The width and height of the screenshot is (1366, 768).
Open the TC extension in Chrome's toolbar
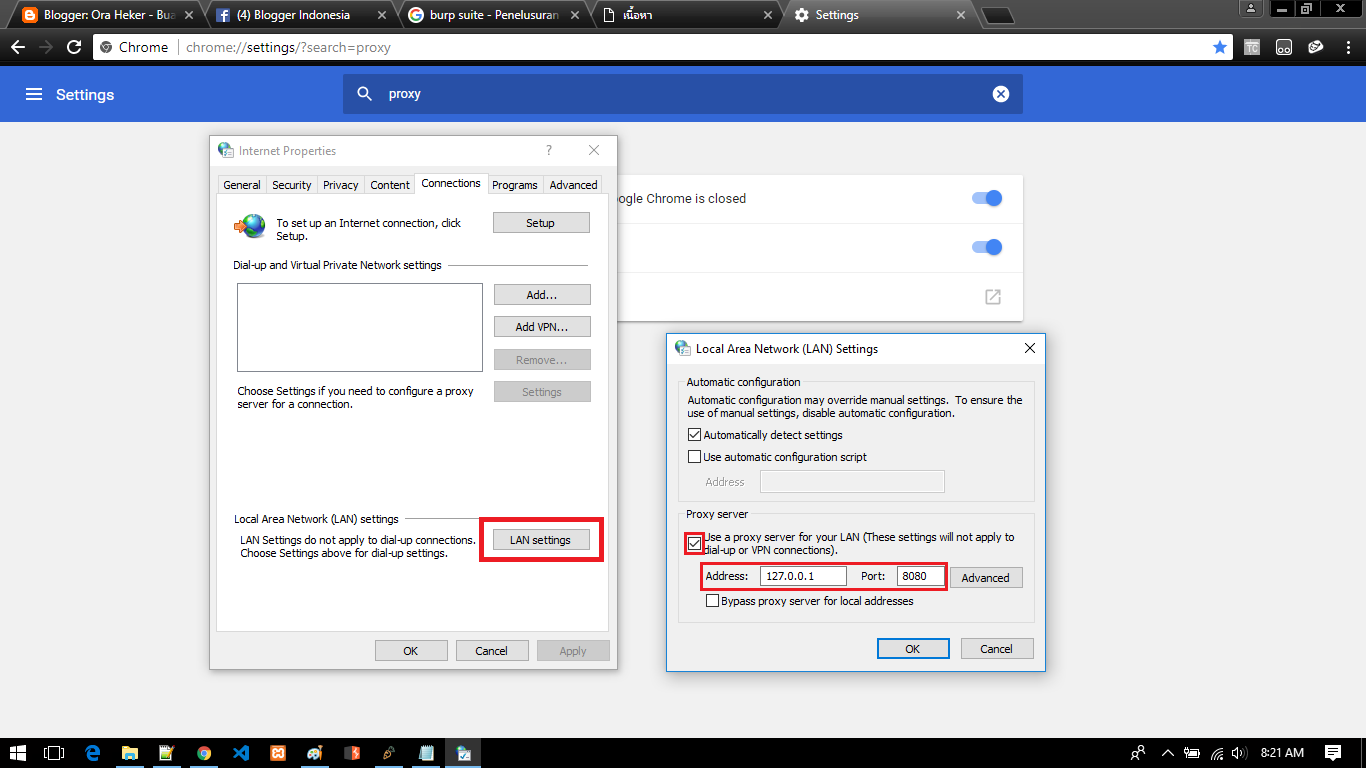[1252, 46]
